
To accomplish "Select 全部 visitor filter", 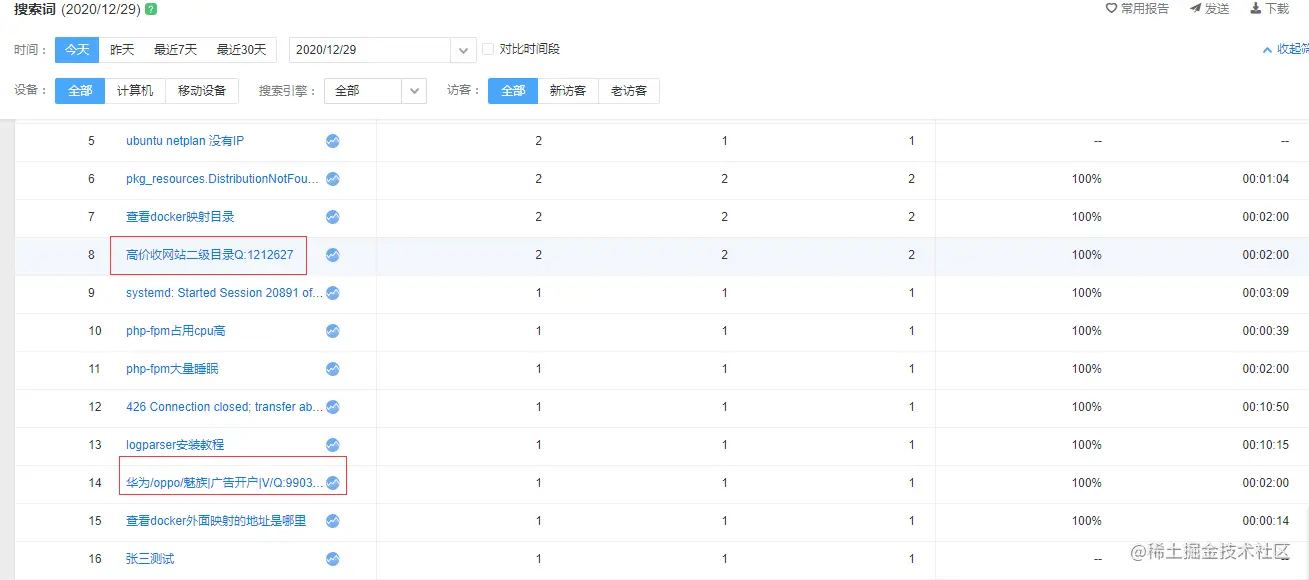I will [513, 91].
